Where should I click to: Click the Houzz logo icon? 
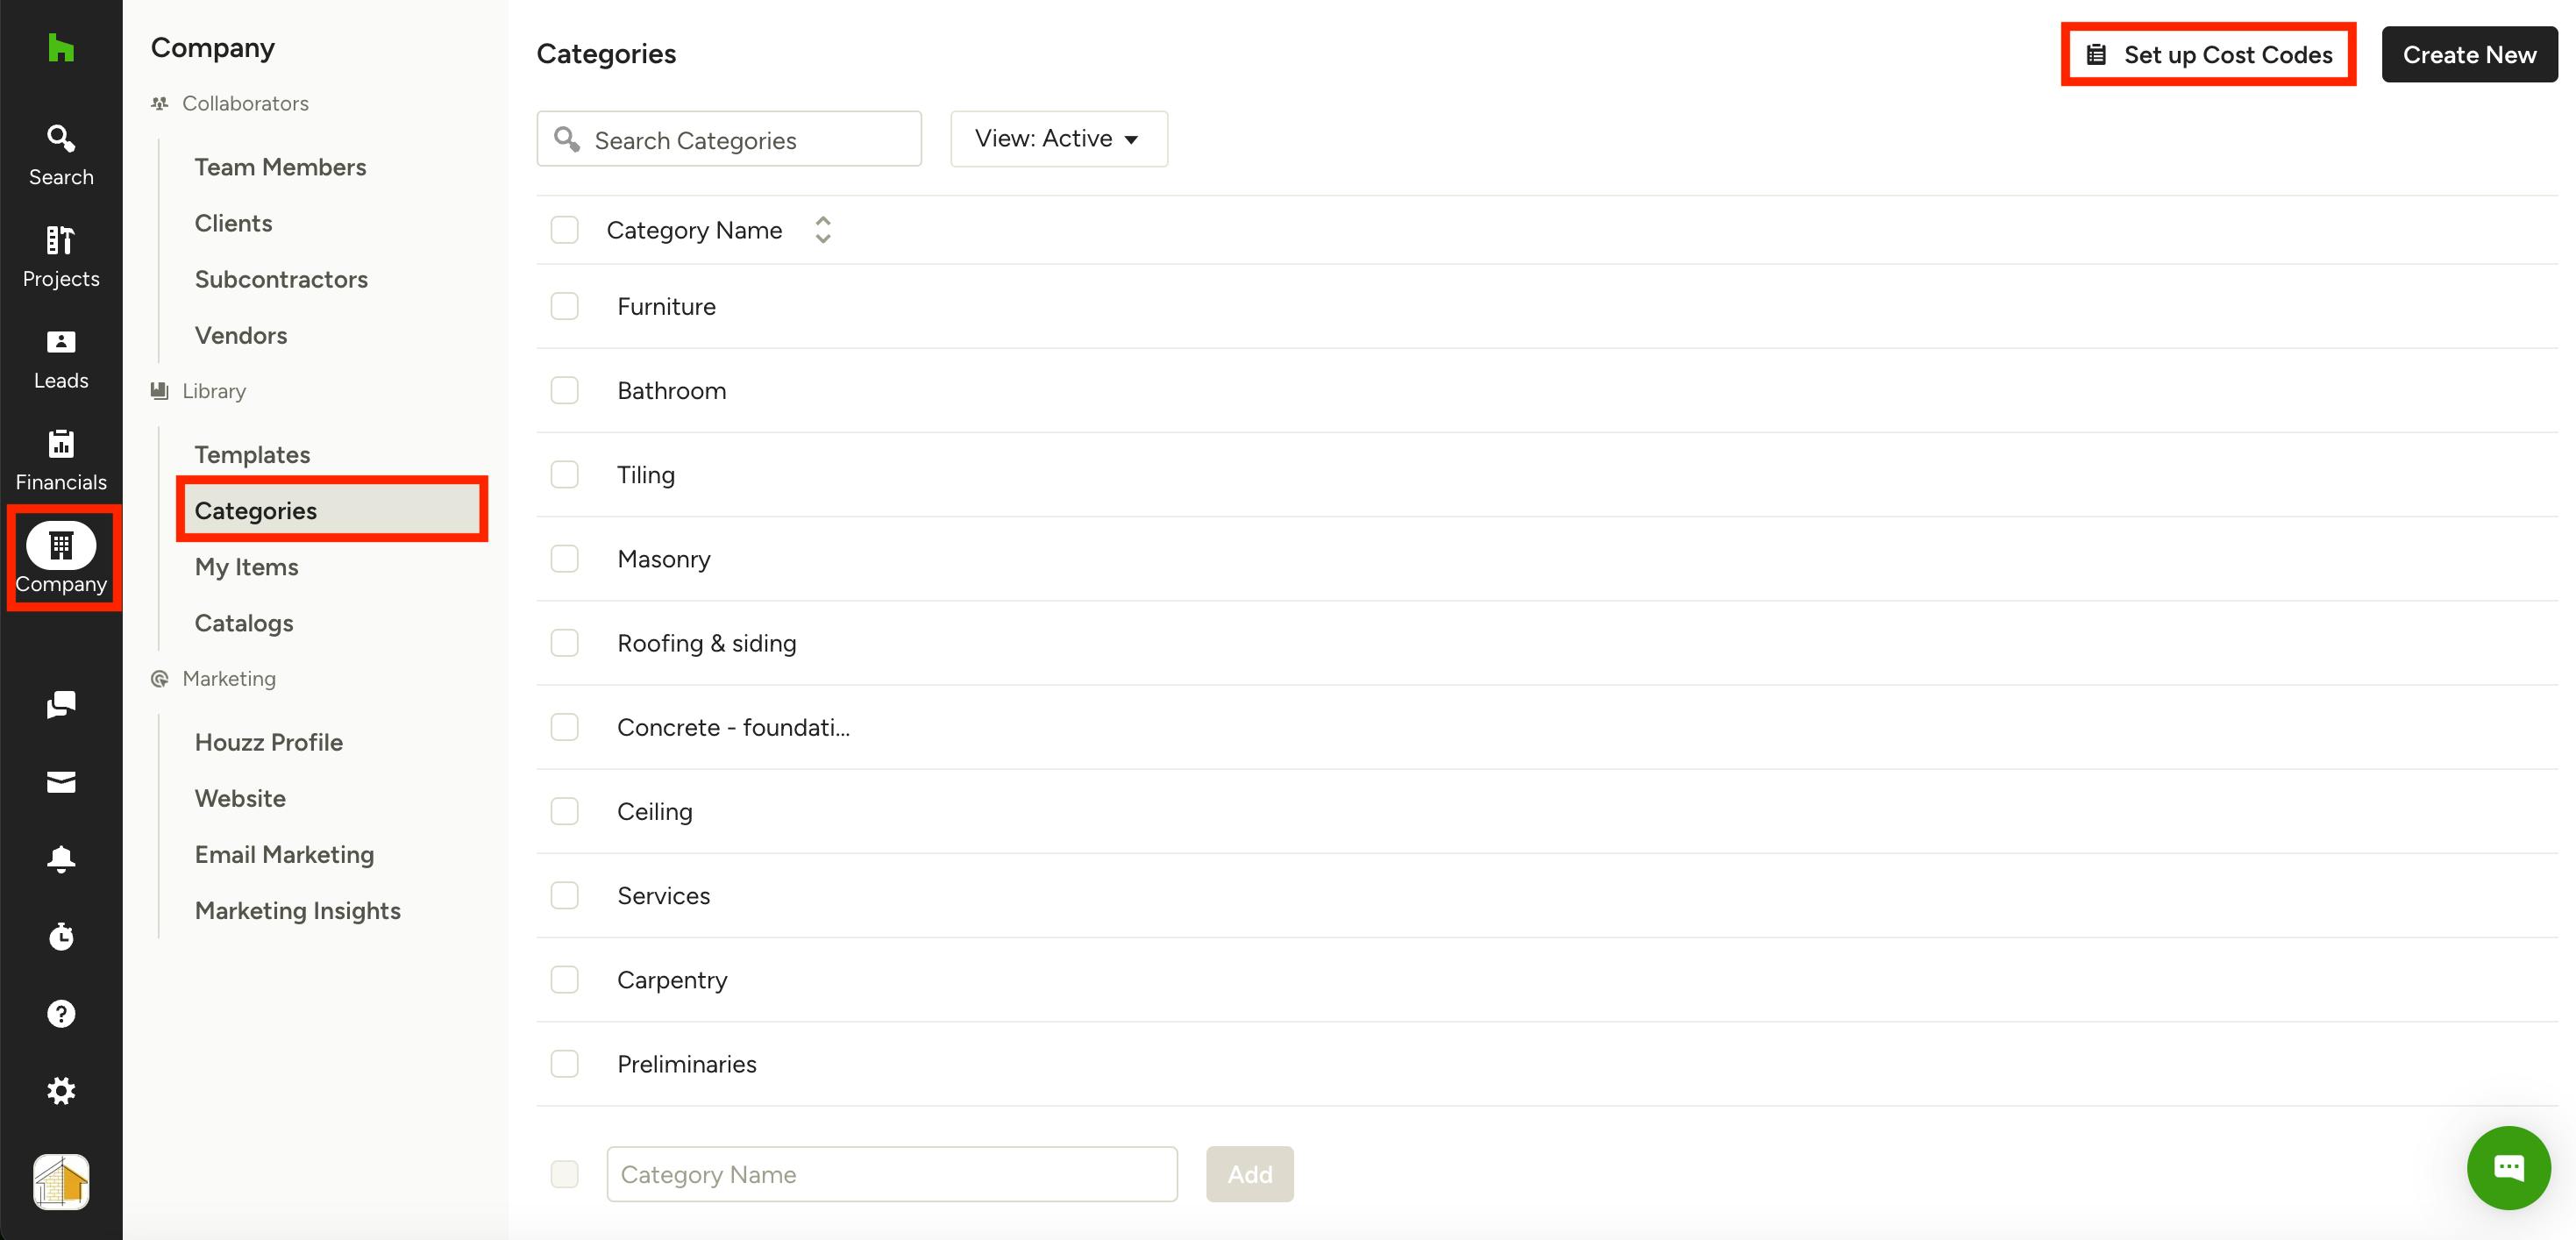click(61, 48)
